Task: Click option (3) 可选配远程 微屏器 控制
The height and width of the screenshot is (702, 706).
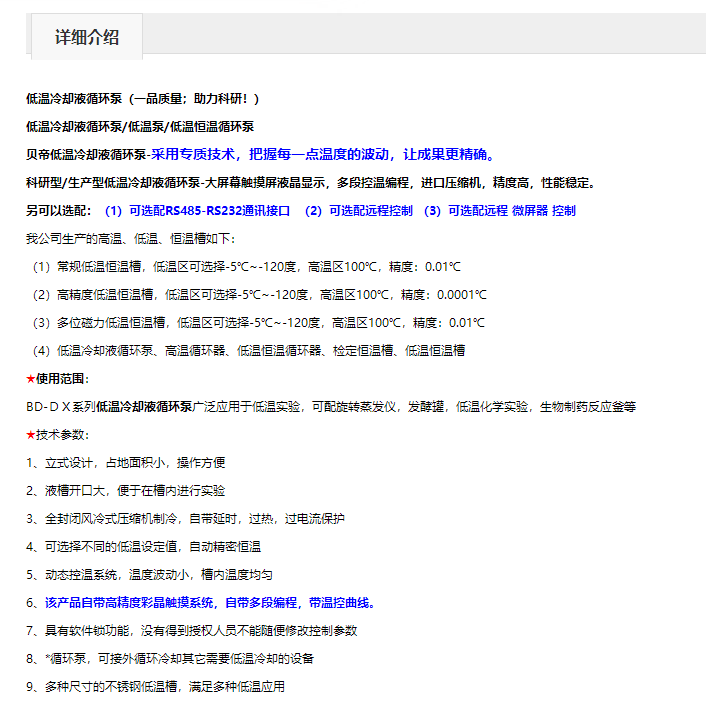Action: coord(499,211)
